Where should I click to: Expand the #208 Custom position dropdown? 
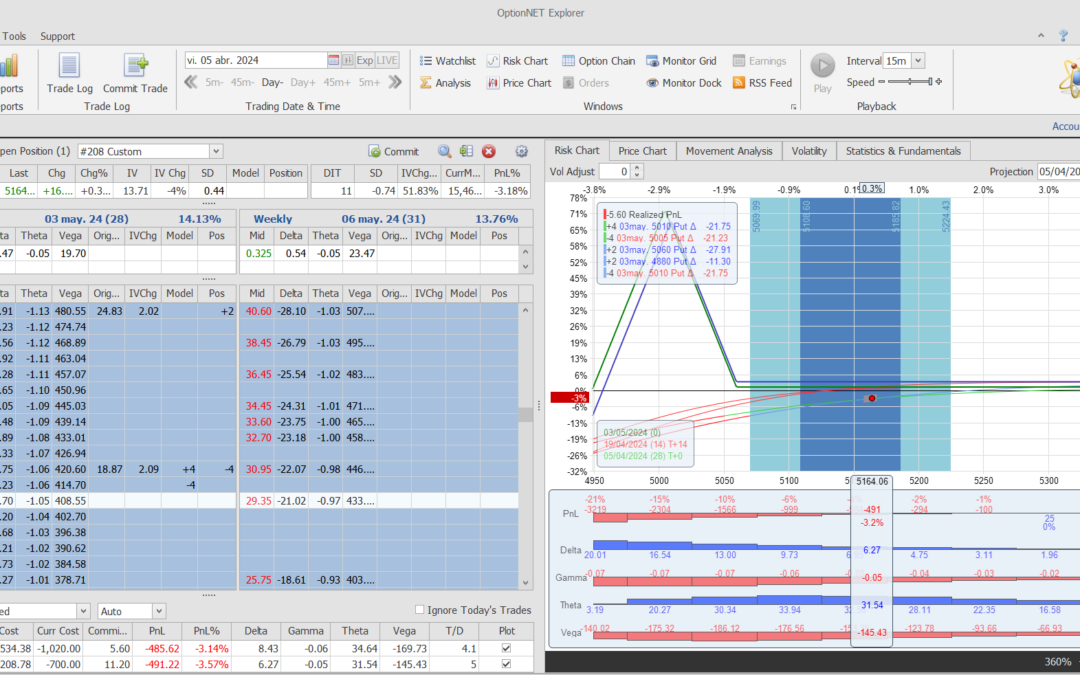(216, 151)
